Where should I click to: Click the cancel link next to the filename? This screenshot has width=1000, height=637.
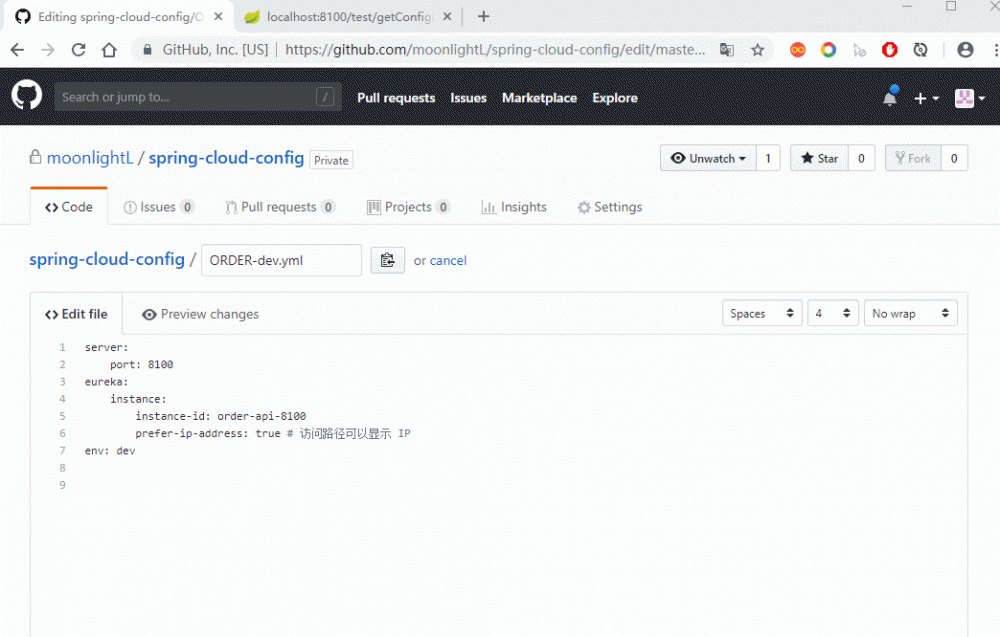pos(448,260)
